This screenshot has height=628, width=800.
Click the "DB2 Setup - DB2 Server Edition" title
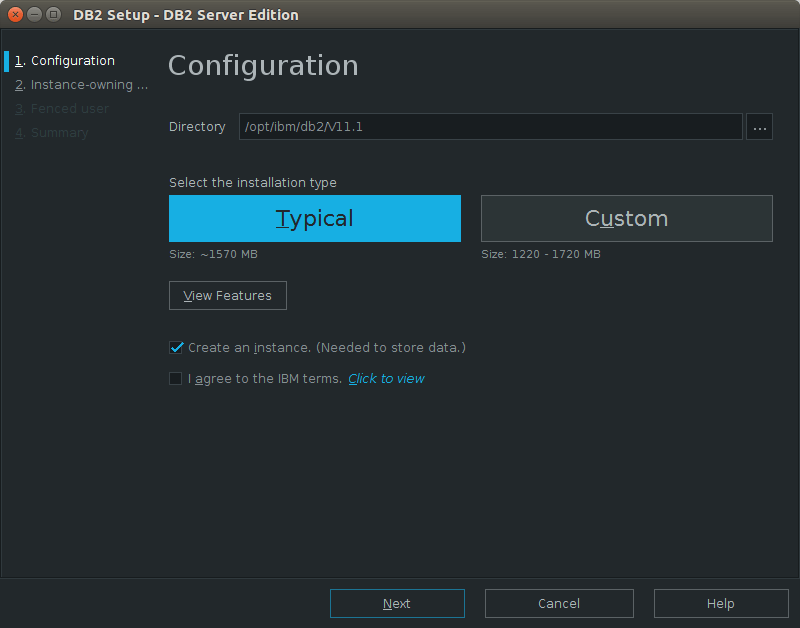186,15
